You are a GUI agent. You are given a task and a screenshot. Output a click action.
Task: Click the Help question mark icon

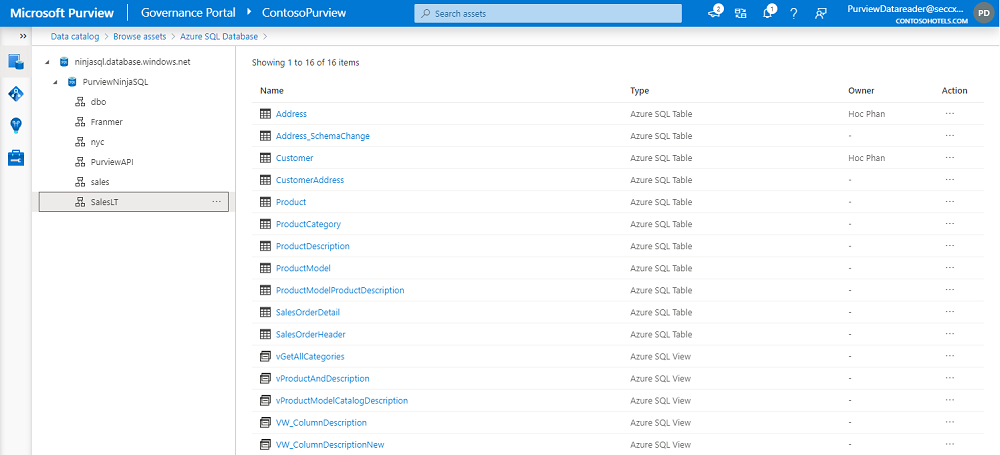794,13
